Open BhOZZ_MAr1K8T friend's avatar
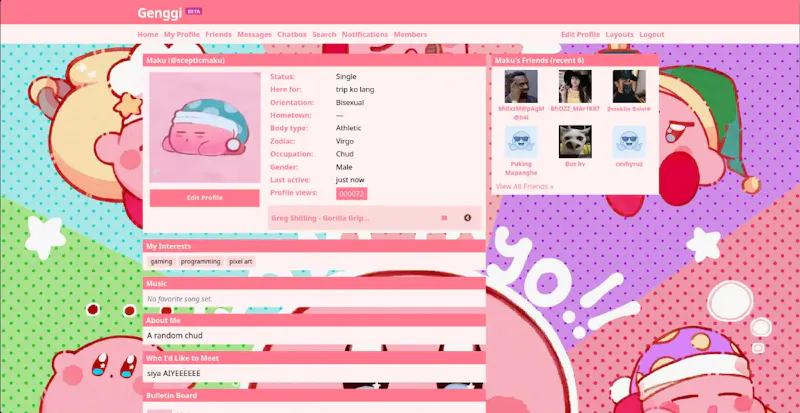Viewport: 800px width, 413px height. tap(575, 87)
